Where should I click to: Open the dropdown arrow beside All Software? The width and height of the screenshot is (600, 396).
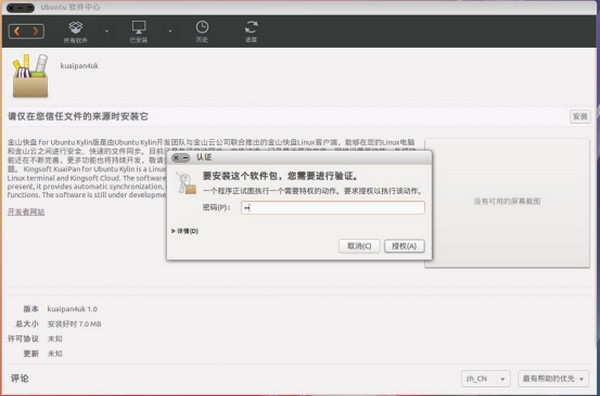coord(107,31)
